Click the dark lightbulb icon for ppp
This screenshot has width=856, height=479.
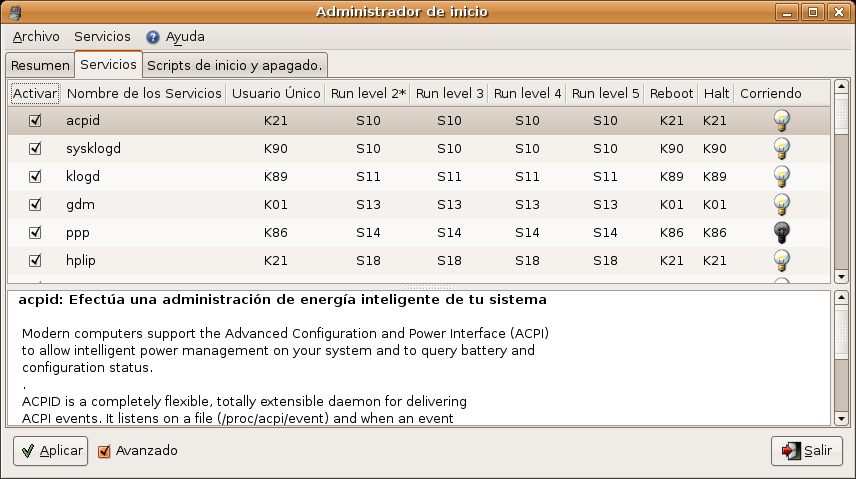pyautogui.click(x=782, y=232)
